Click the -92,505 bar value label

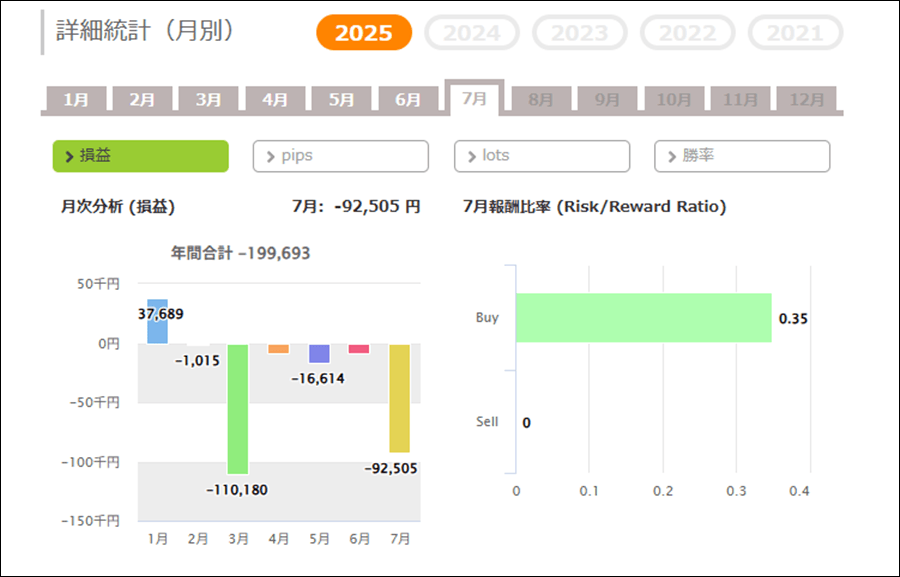(x=391, y=468)
